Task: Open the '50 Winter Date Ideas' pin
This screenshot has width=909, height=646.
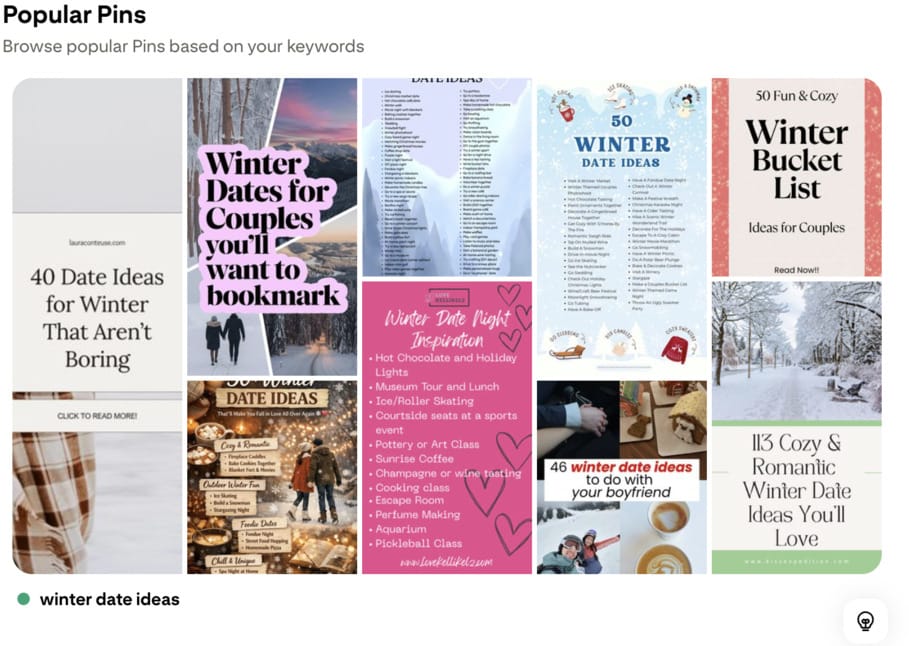Action: [x=621, y=227]
